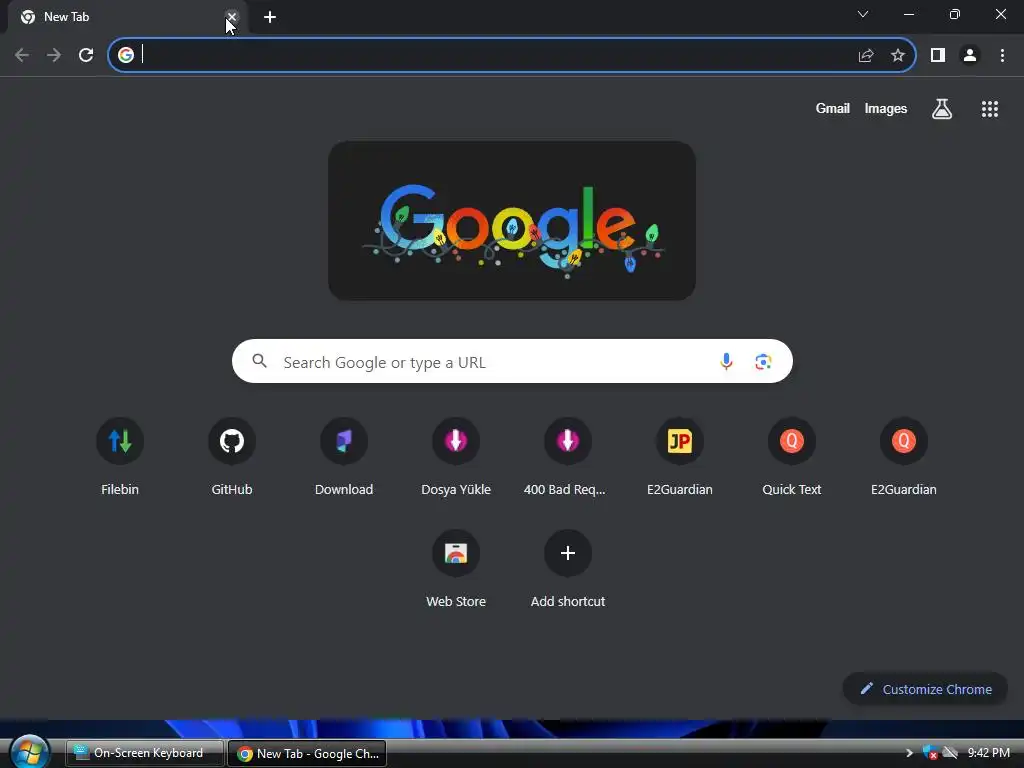Select Google Chrome taskbar button
Image resolution: width=1024 pixels, height=768 pixels.
tap(307, 753)
